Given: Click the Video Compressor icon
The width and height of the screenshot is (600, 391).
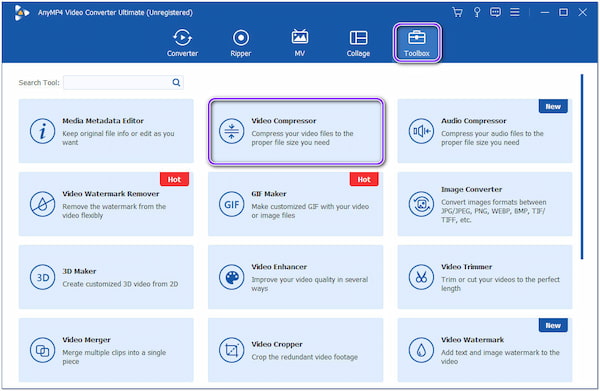Looking at the screenshot, I should 232,131.
